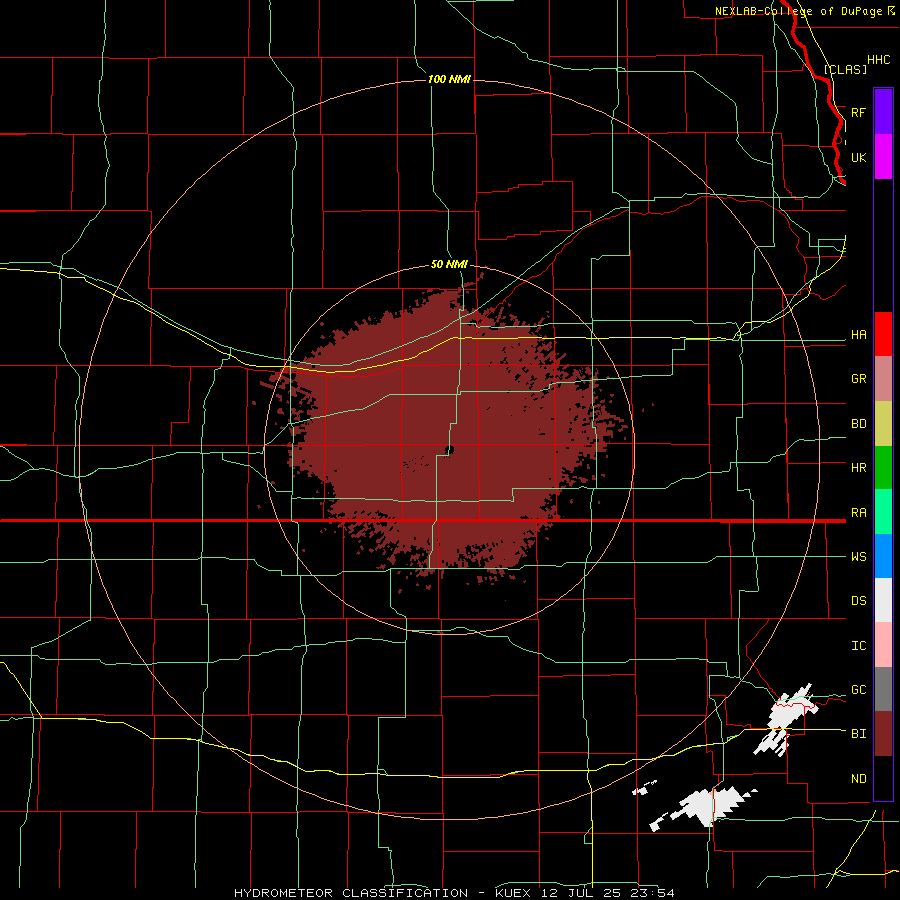
Task: Click the radar site center dot
Action: (x=449, y=449)
